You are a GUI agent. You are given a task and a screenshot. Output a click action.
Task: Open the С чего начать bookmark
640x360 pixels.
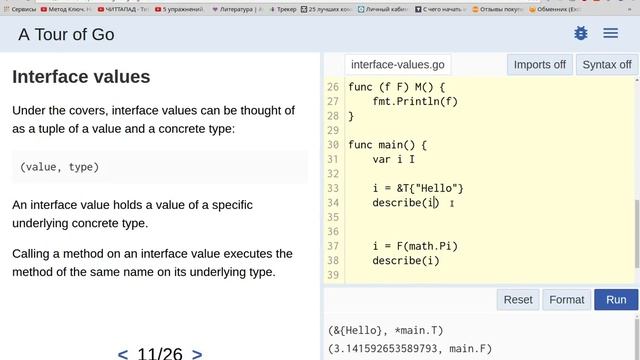point(440,9)
